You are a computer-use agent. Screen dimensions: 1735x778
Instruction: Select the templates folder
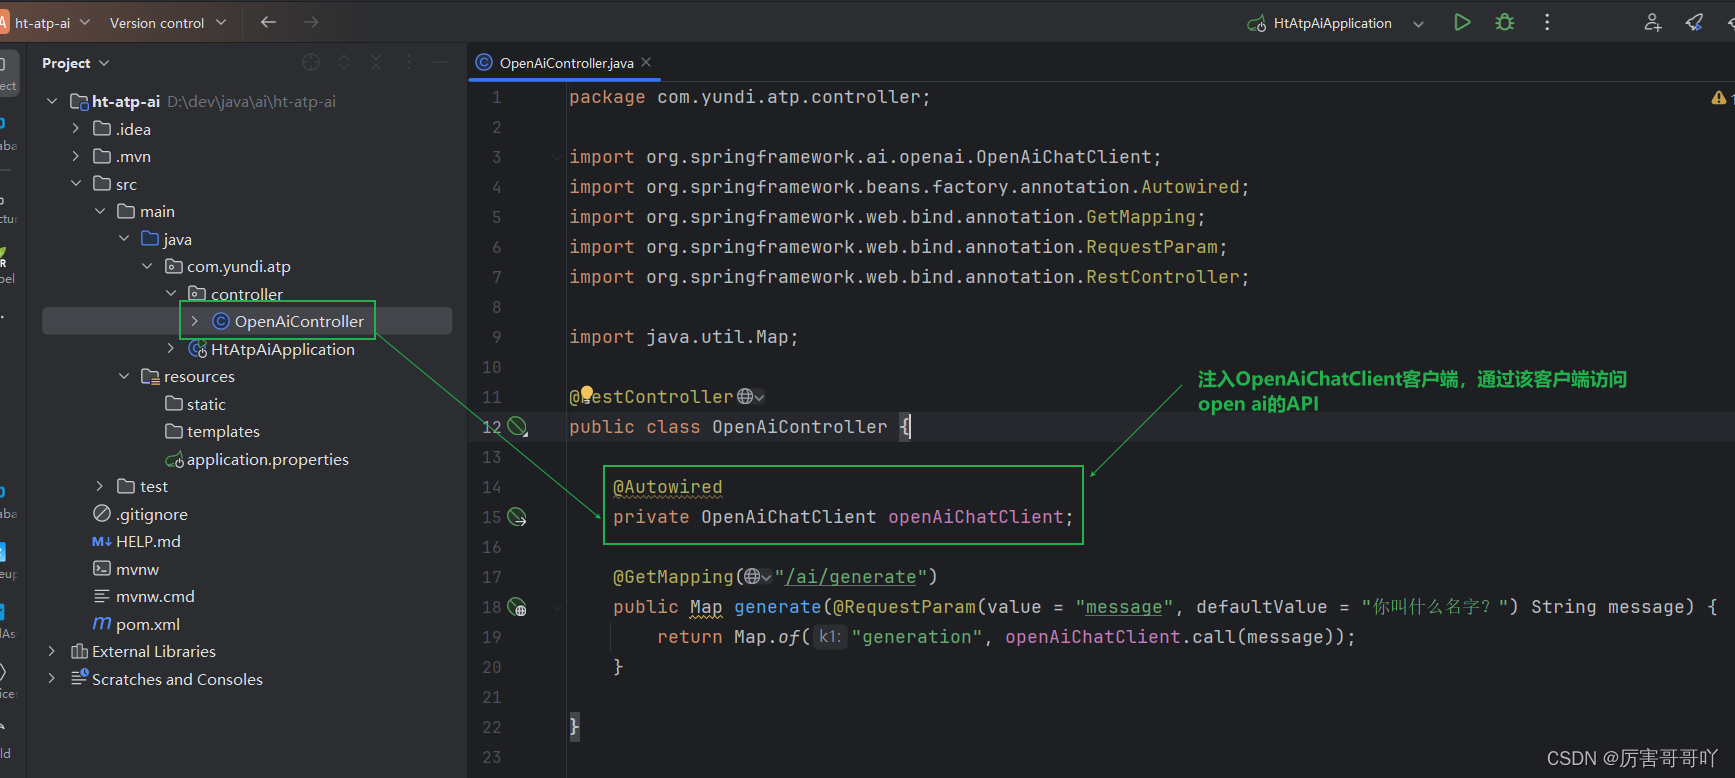pyautogui.click(x=223, y=431)
